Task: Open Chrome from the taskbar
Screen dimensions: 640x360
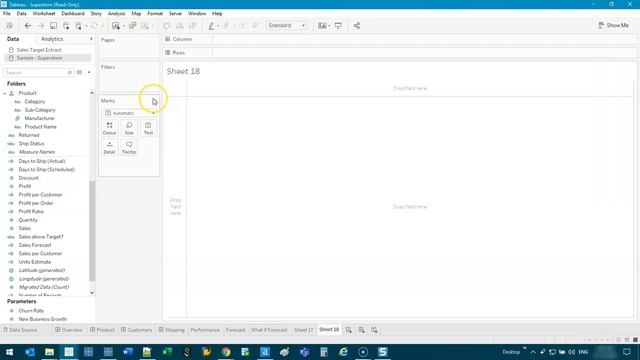Action: (x=226, y=352)
